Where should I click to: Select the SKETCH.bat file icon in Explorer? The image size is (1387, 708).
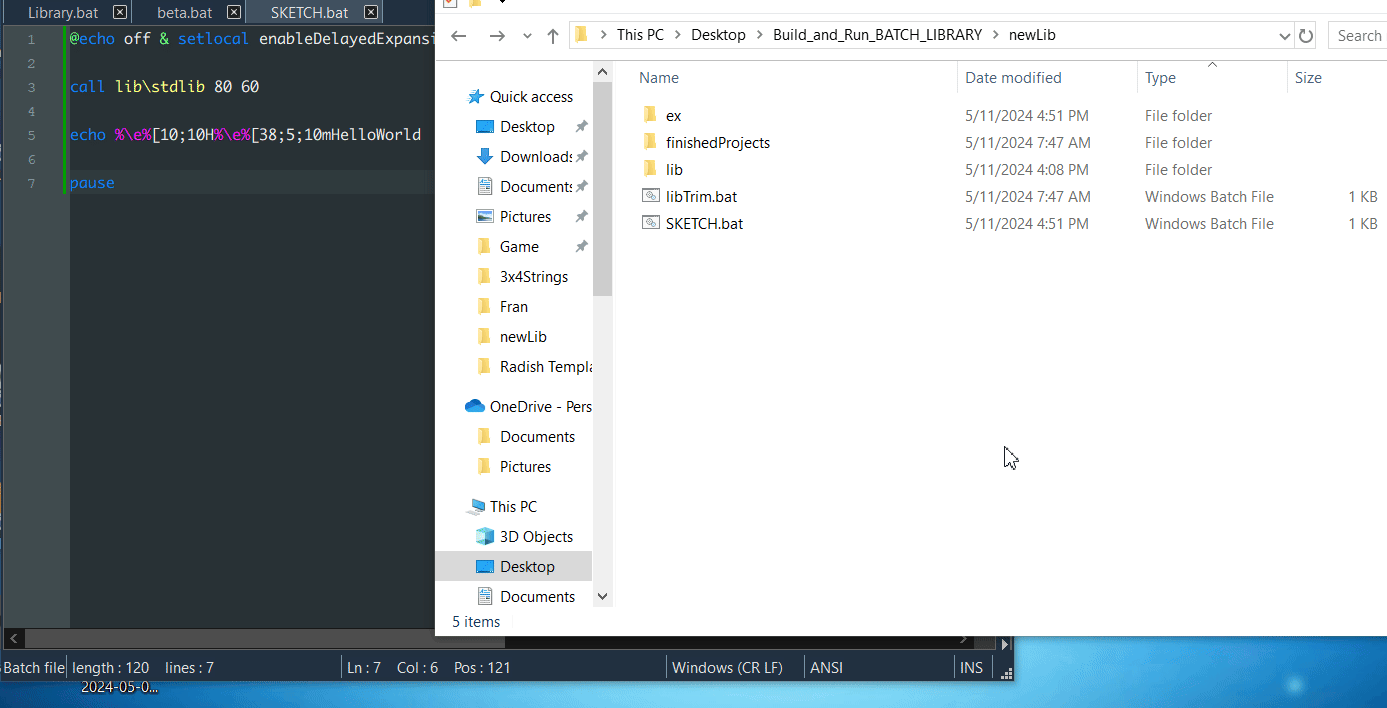pos(650,223)
